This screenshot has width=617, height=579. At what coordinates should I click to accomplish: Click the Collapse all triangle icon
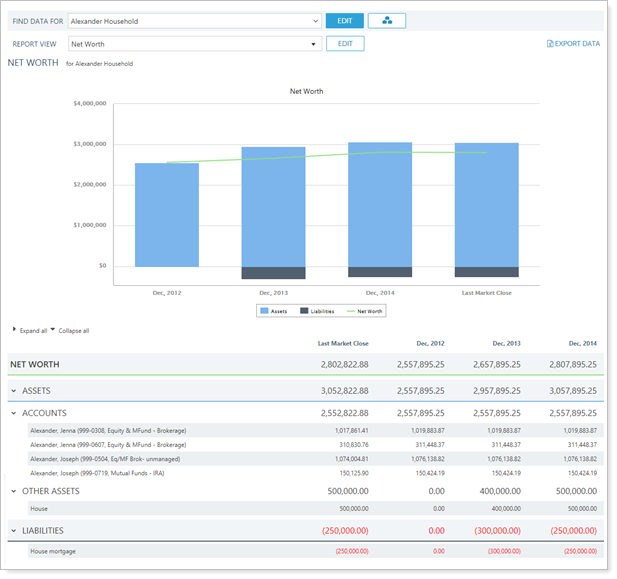[x=52, y=329]
